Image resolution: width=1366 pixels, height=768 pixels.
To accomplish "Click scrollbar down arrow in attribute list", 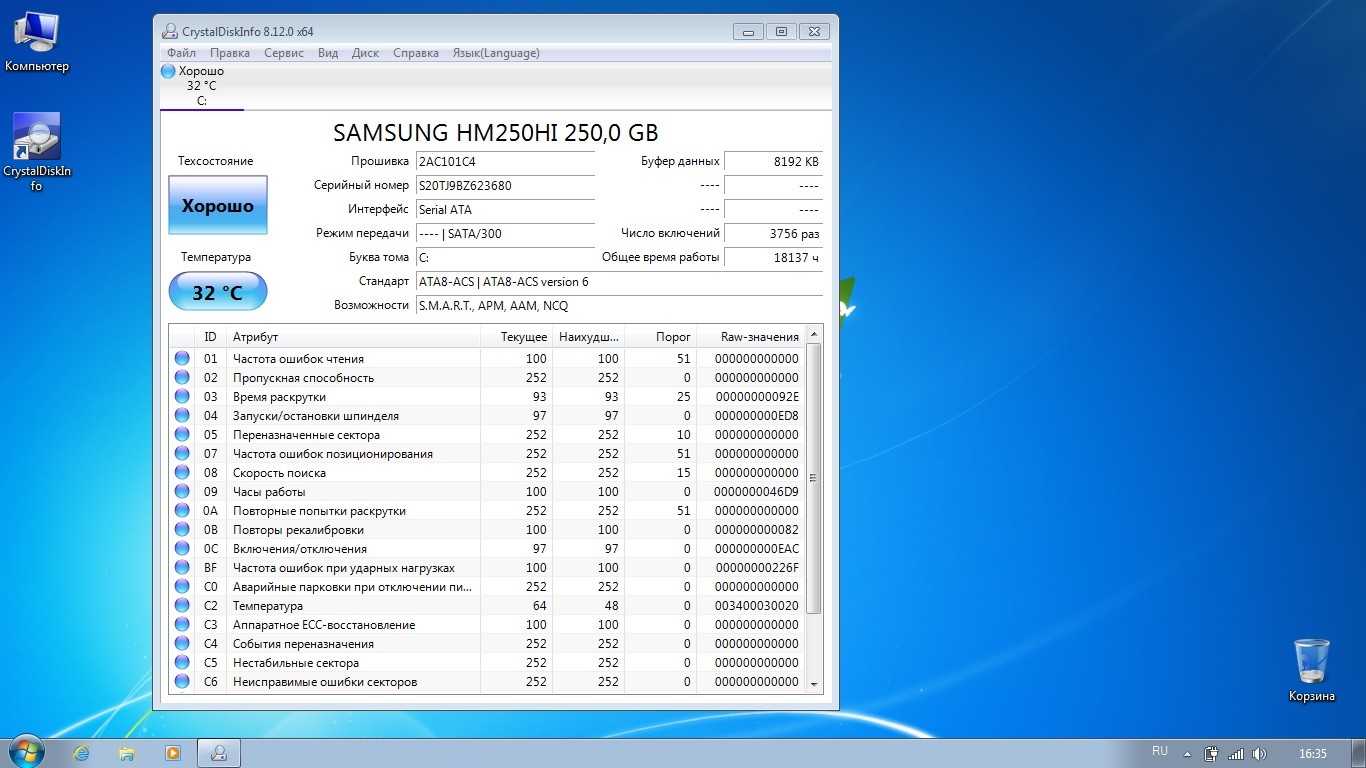I will (814, 685).
